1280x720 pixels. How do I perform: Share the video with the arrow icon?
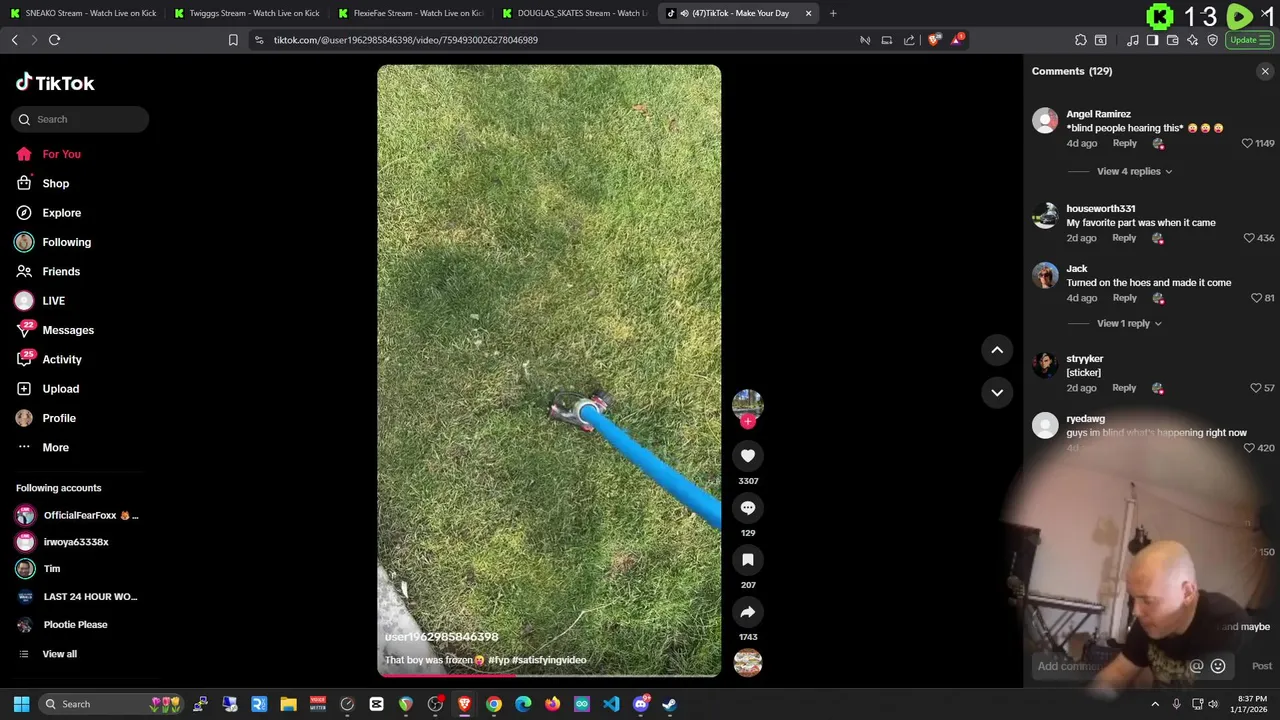(747, 612)
